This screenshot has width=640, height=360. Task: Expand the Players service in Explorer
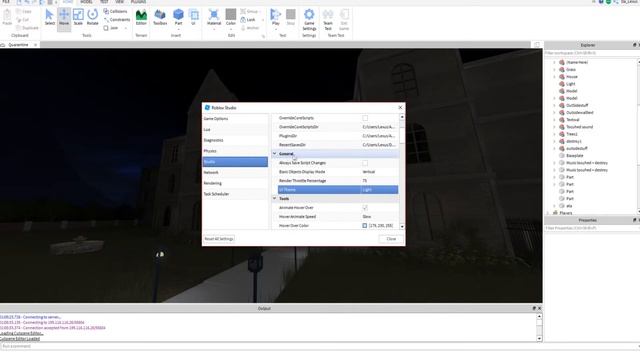pyautogui.click(x=547, y=213)
